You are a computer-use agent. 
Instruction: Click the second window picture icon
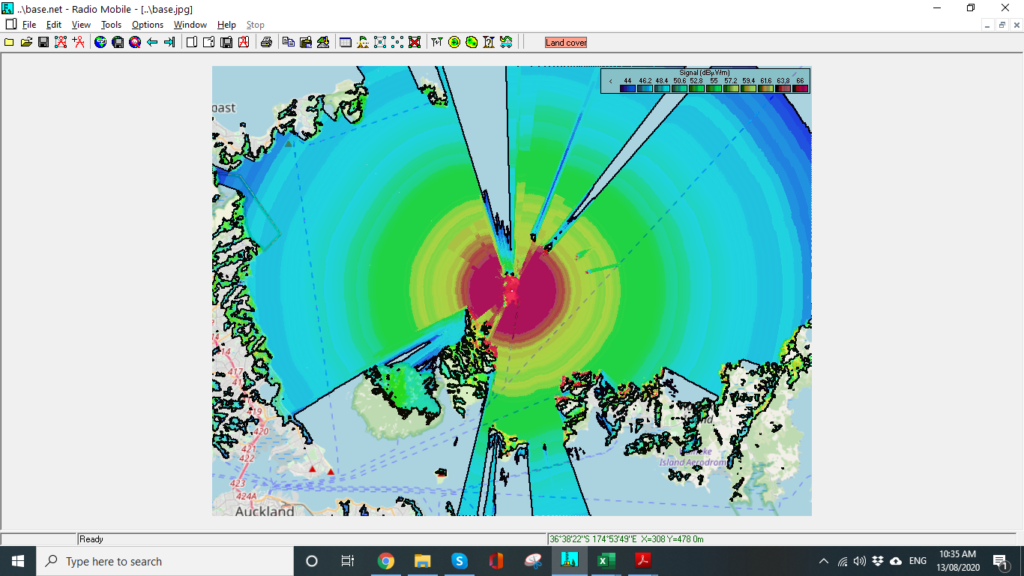[x=209, y=42]
